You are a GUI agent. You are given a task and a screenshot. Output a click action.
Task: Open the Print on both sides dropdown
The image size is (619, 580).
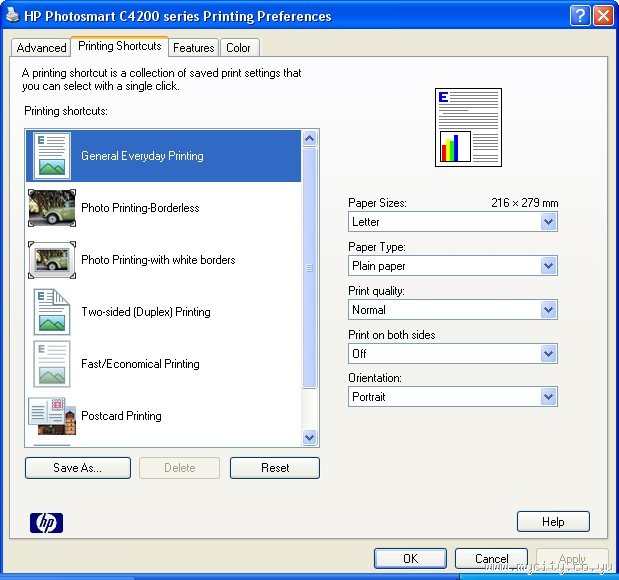(x=453, y=353)
